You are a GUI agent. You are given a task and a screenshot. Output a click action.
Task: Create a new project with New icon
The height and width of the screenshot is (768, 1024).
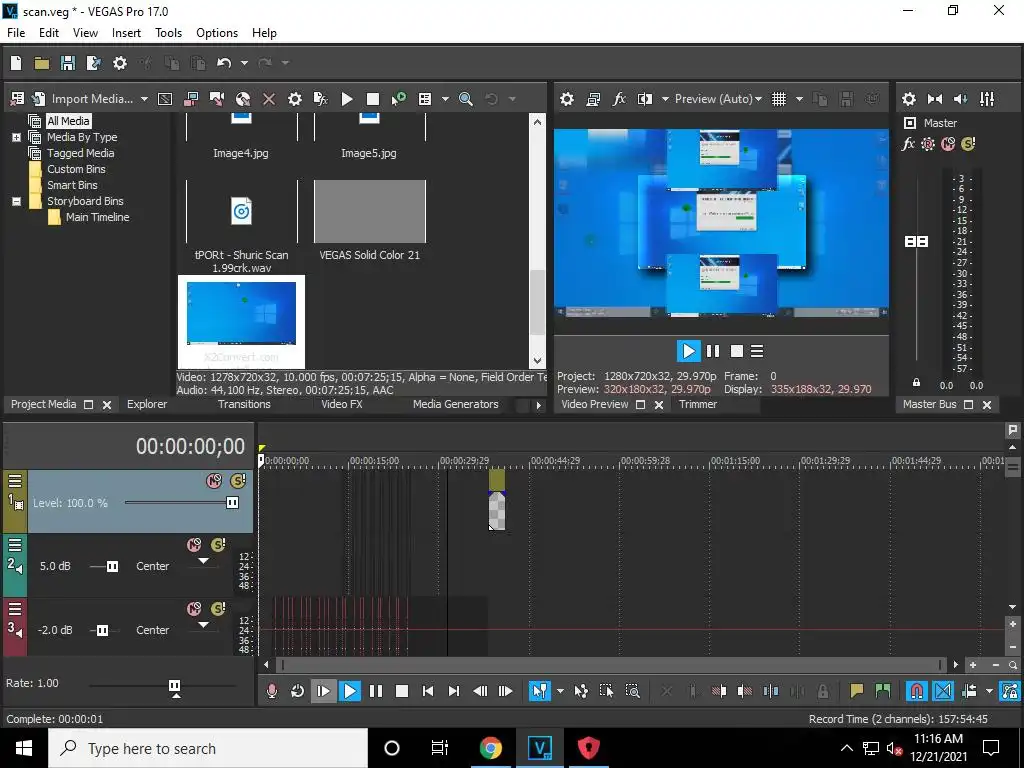point(16,63)
